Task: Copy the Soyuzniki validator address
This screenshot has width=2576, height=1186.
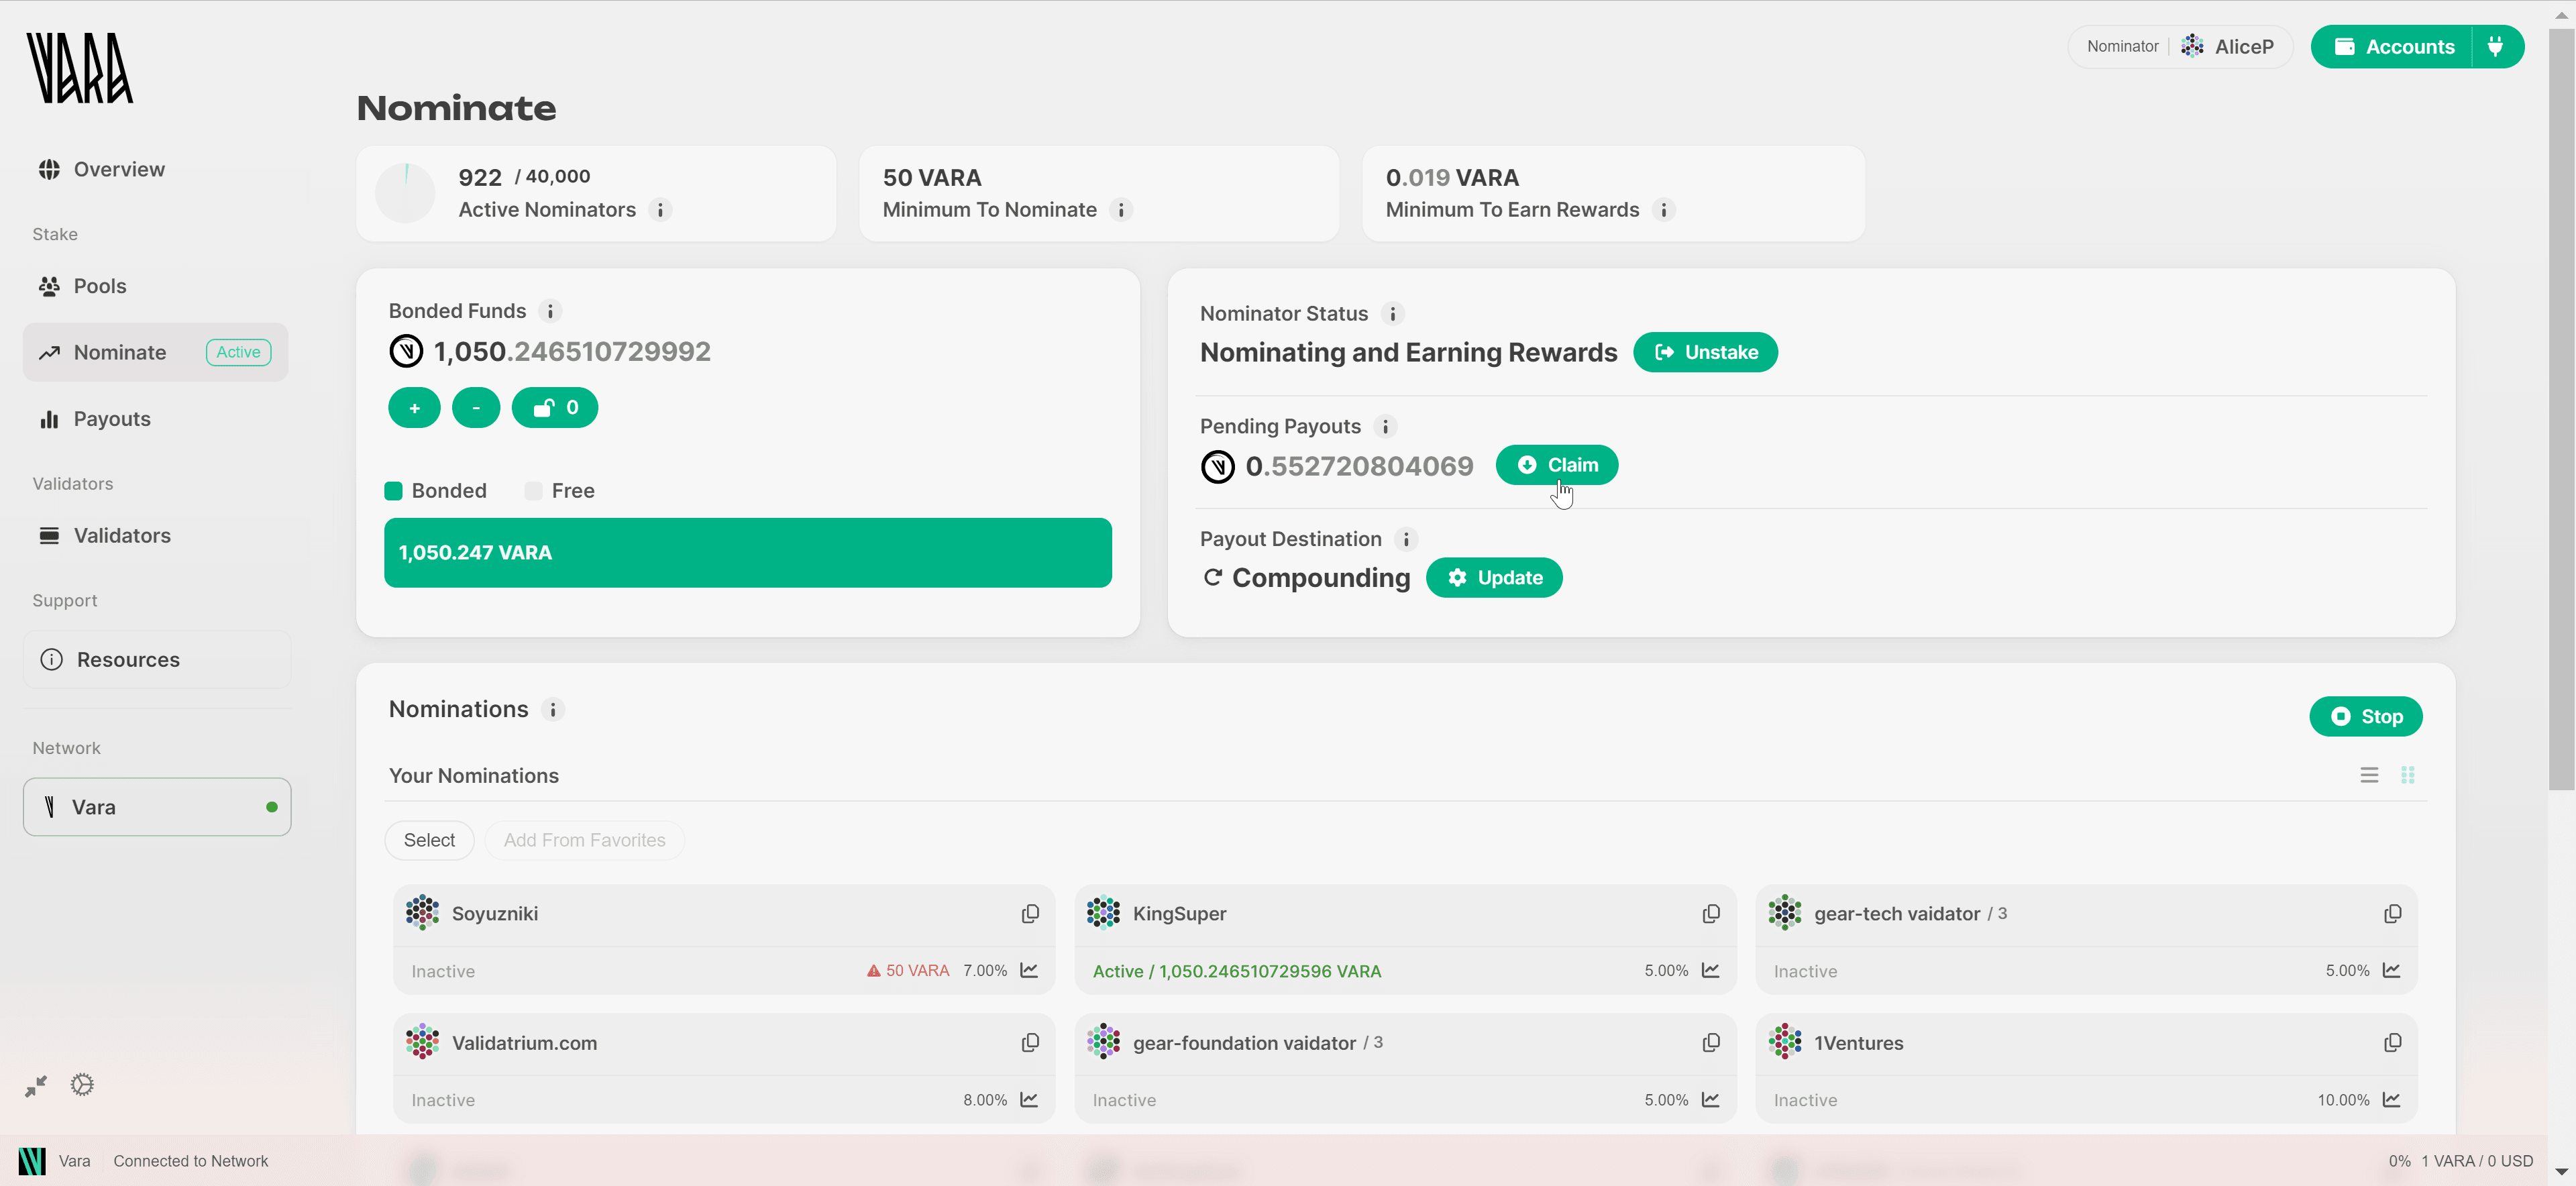Action: [1030, 913]
